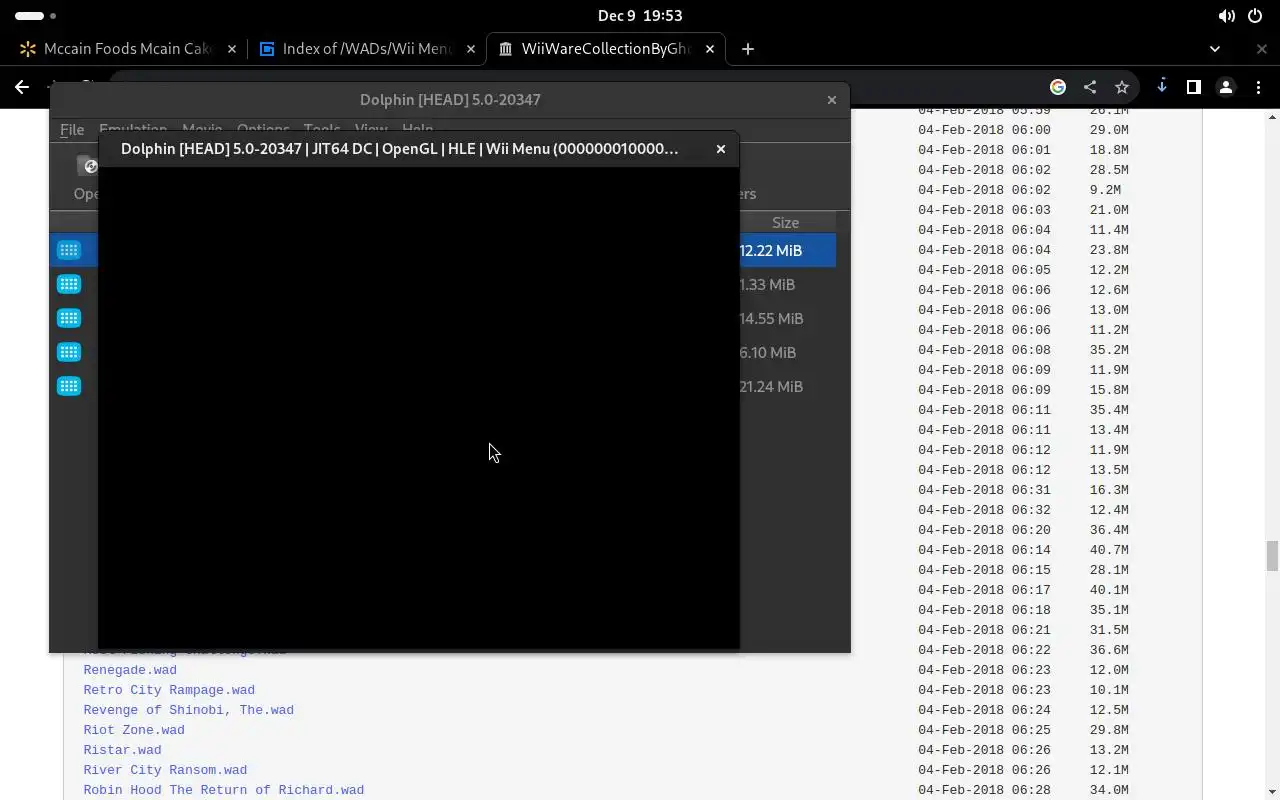Open the Riot Zone.wad link

click(134, 730)
